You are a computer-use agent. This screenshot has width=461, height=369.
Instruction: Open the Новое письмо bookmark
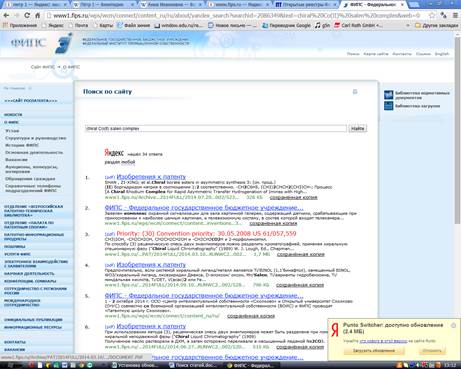pos(232,25)
